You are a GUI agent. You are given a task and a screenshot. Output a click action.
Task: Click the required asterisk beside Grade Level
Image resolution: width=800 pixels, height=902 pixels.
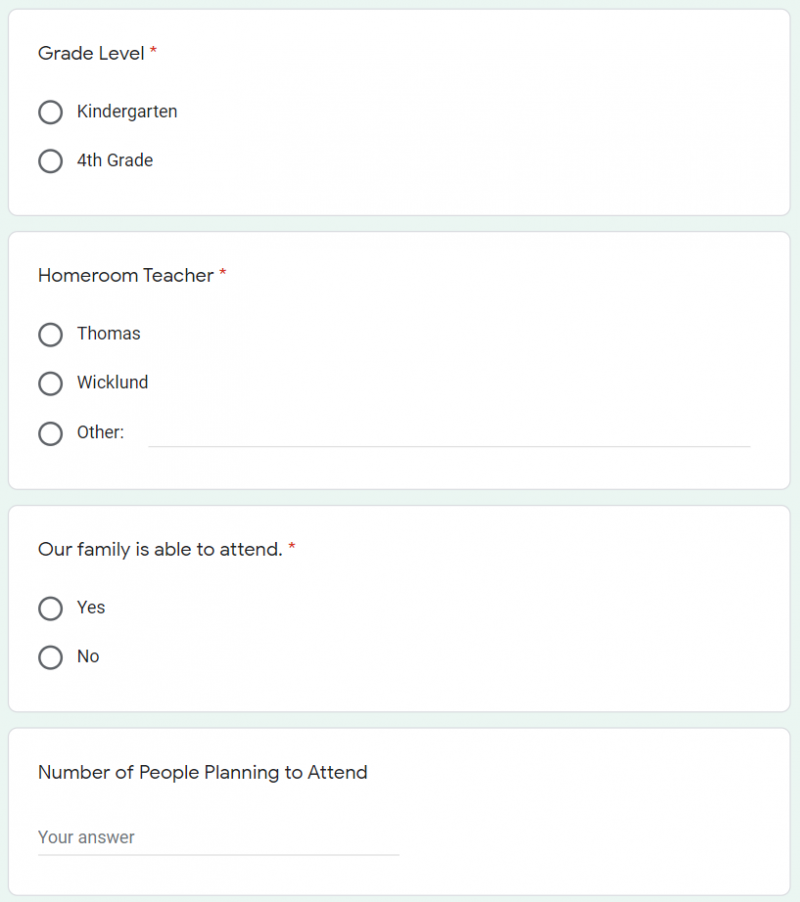pyautogui.click(x=154, y=53)
